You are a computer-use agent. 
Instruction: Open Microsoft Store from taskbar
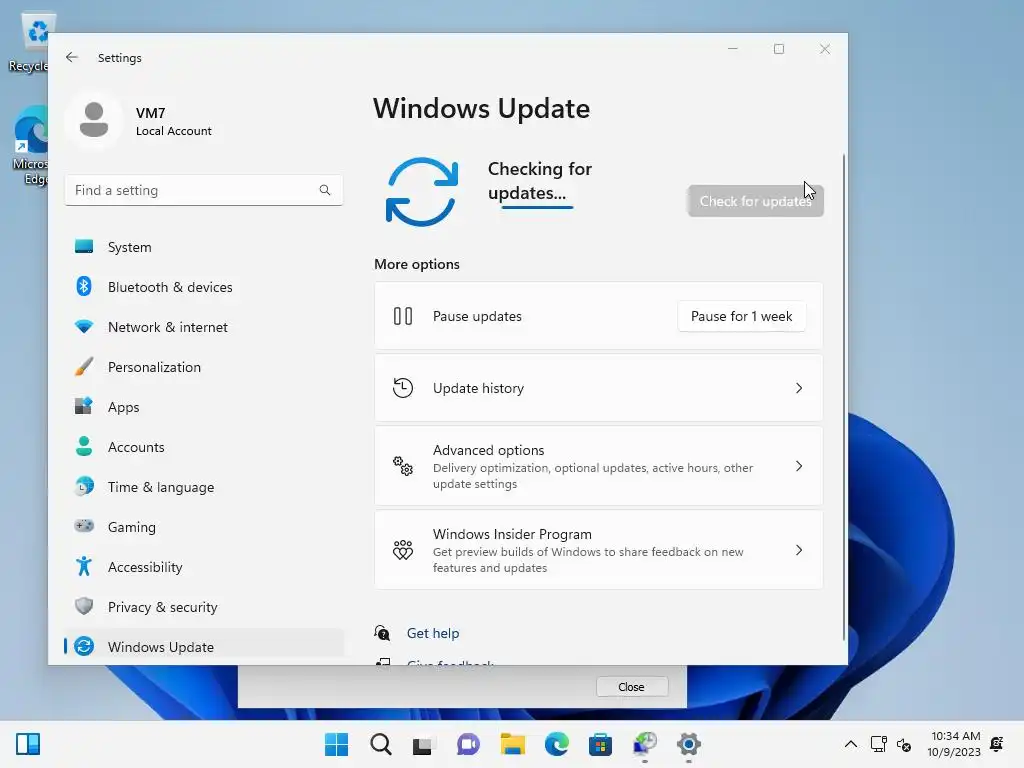(x=600, y=744)
